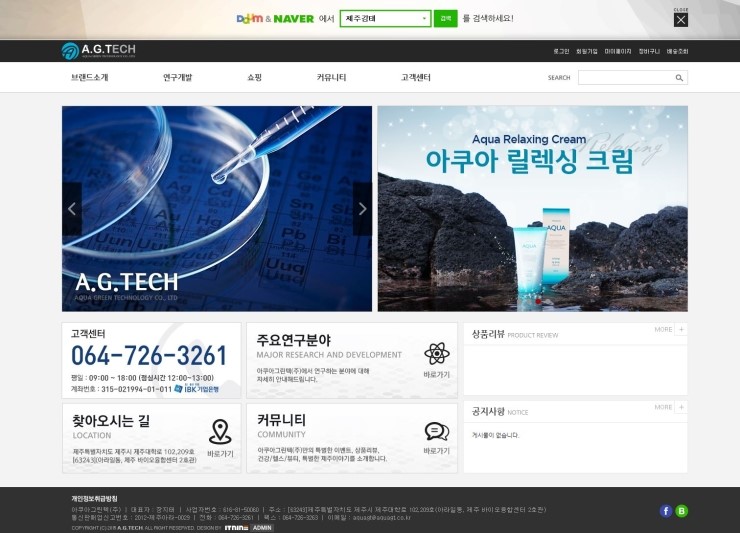This screenshot has width=740, height=533.
Task: Click 바로가기 under the chat bubbles icon
Action: pos(437,451)
